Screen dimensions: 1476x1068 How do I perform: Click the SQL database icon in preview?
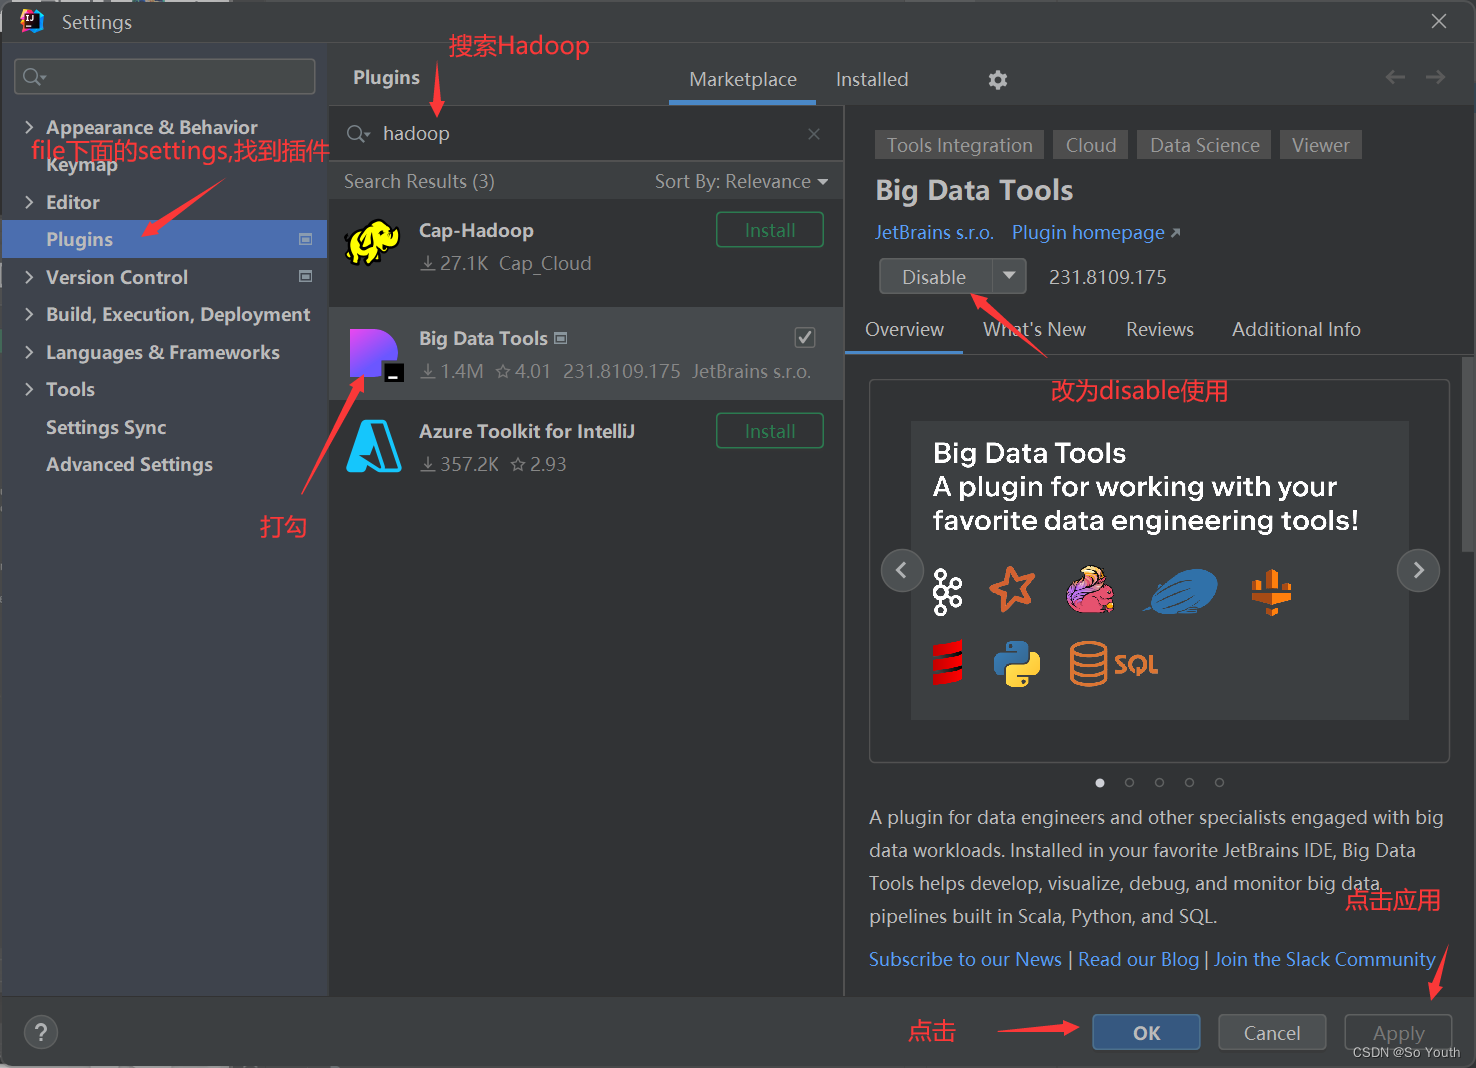(1113, 664)
